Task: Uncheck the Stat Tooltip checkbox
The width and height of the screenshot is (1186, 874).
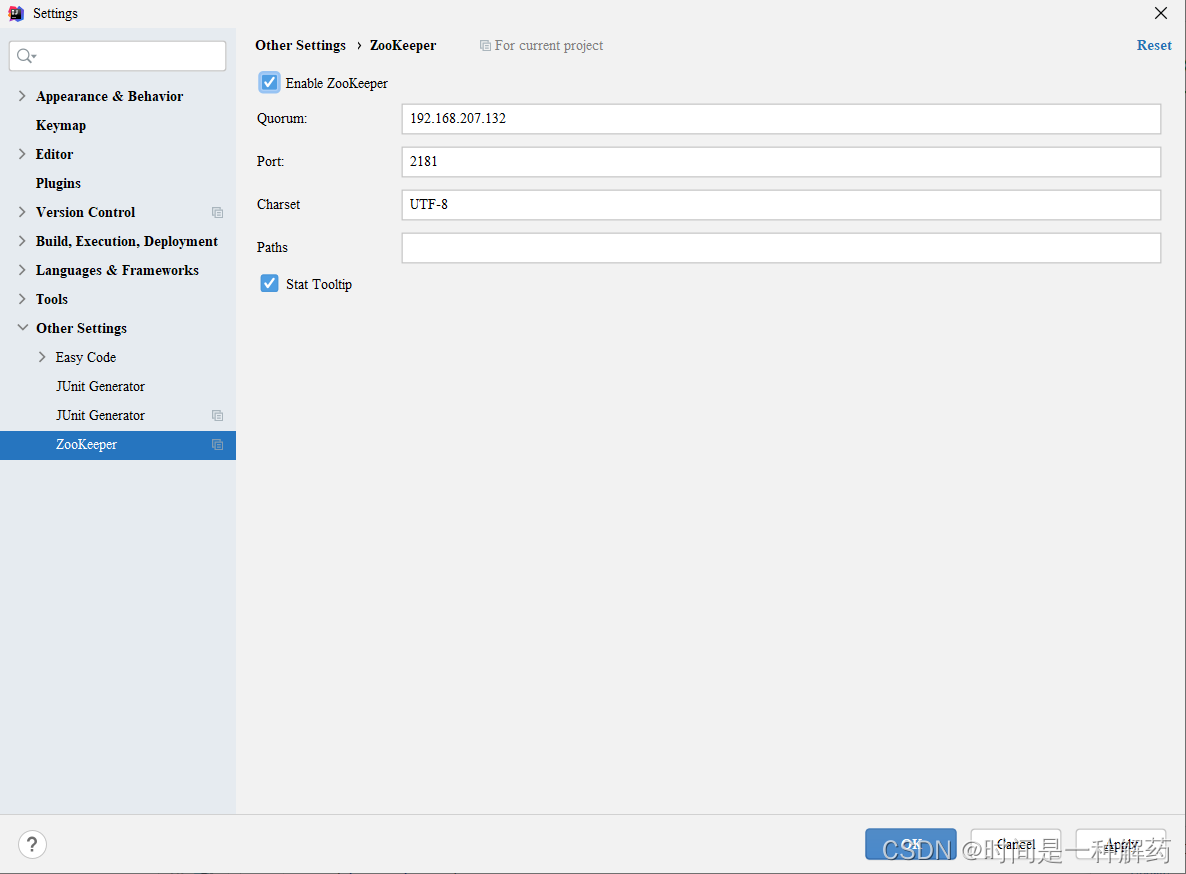Action: pyautogui.click(x=269, y=284)
